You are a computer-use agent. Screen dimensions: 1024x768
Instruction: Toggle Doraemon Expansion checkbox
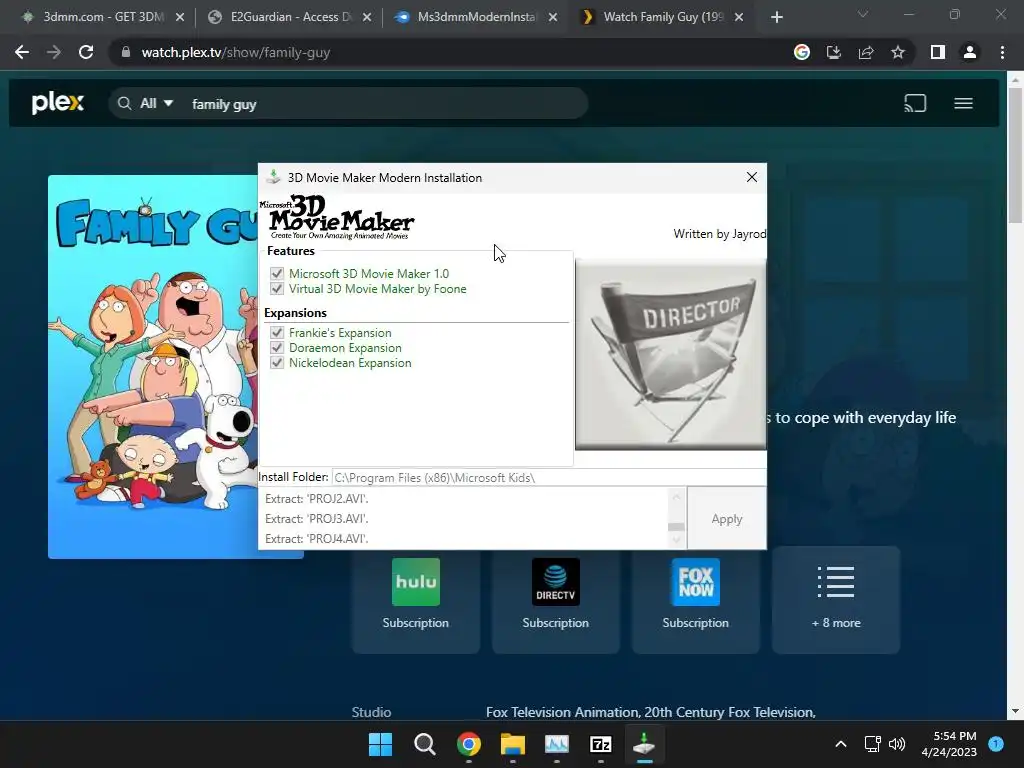click(x=277, y=347)
